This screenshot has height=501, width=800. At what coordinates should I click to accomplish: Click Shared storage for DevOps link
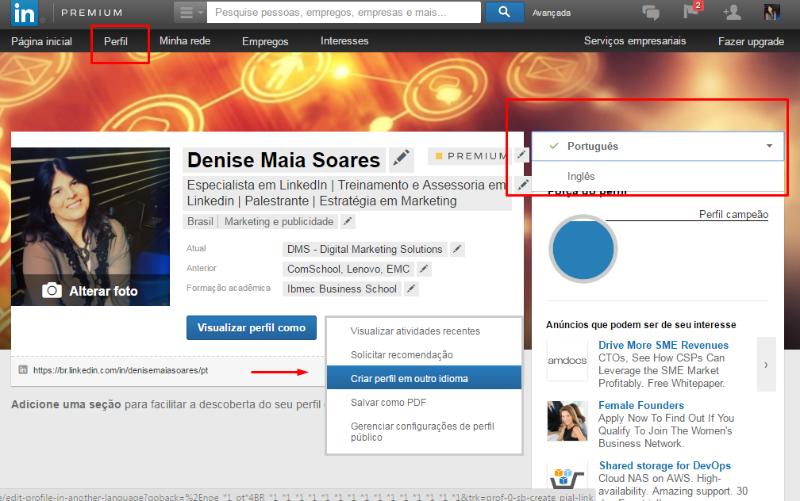tap(665, 465)
